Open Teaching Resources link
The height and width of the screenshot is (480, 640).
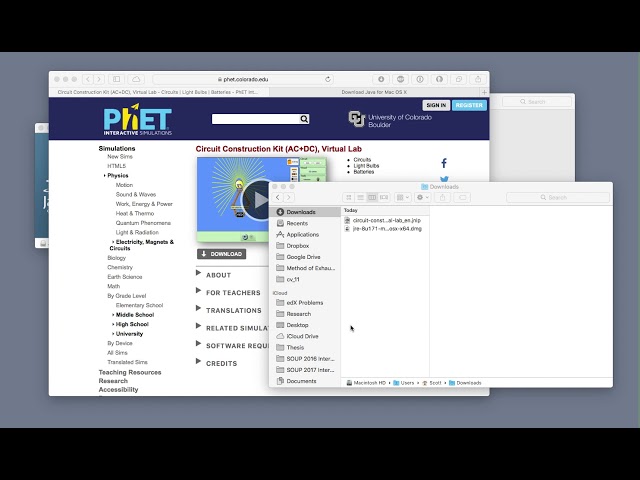point(130,372)
